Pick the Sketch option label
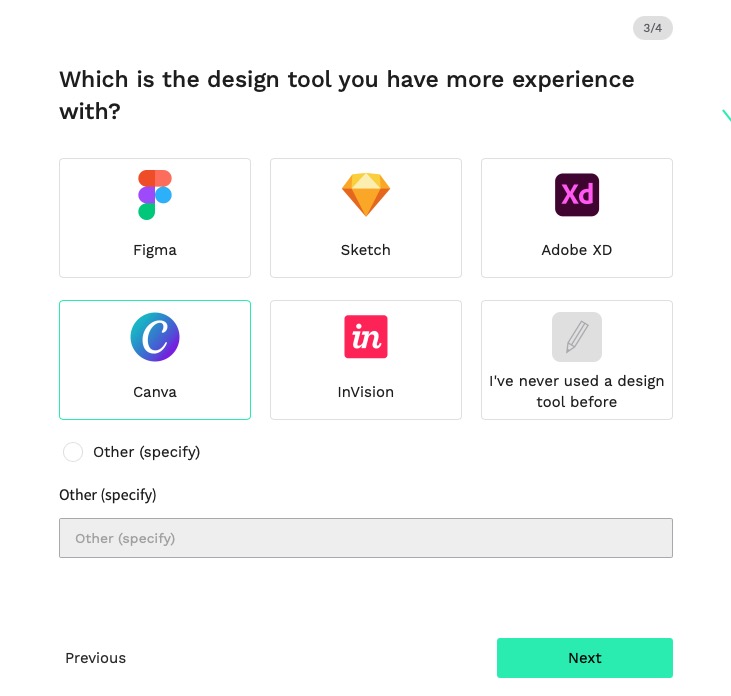The height and width of the screenshot is (696, 731). [366, 250]
